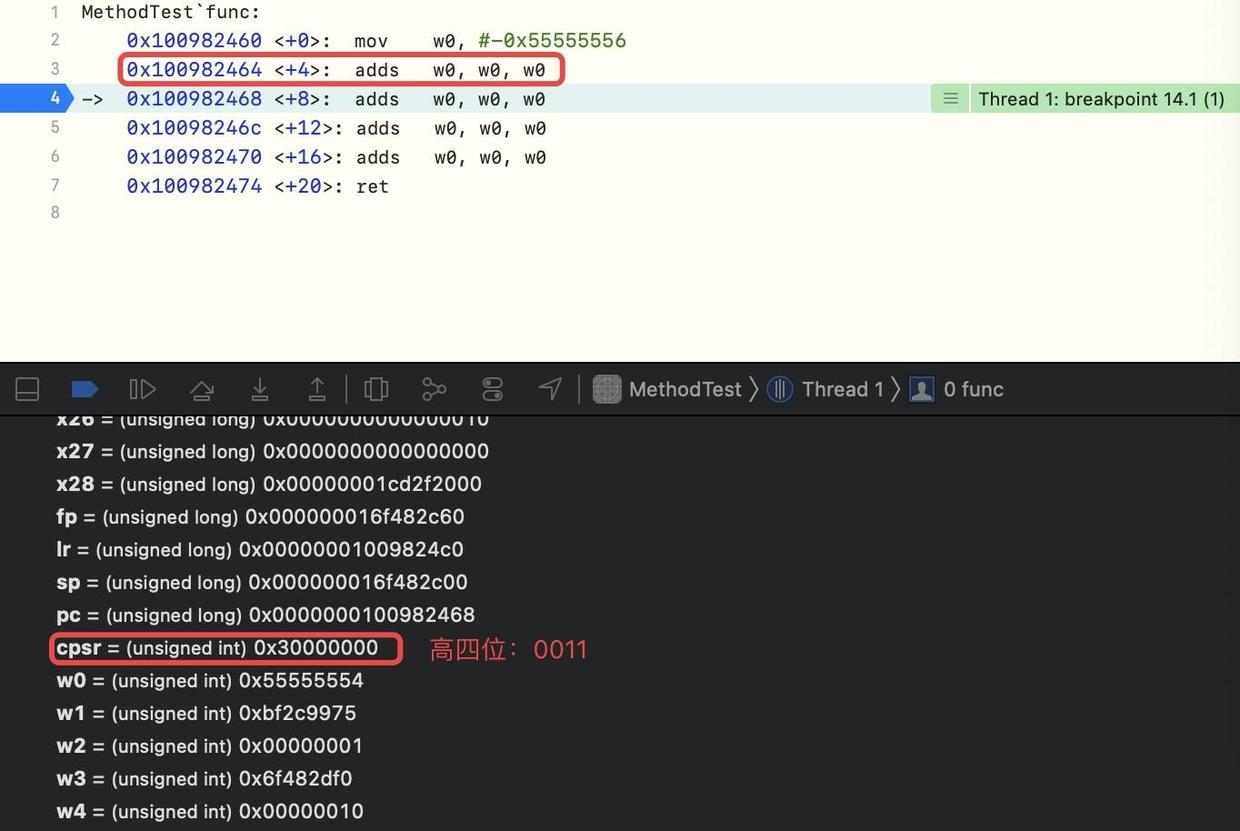Click Thread 1 breakpoint 14.1 annotation
The image size is (1240, 831).
click(x=1101, y=99)
